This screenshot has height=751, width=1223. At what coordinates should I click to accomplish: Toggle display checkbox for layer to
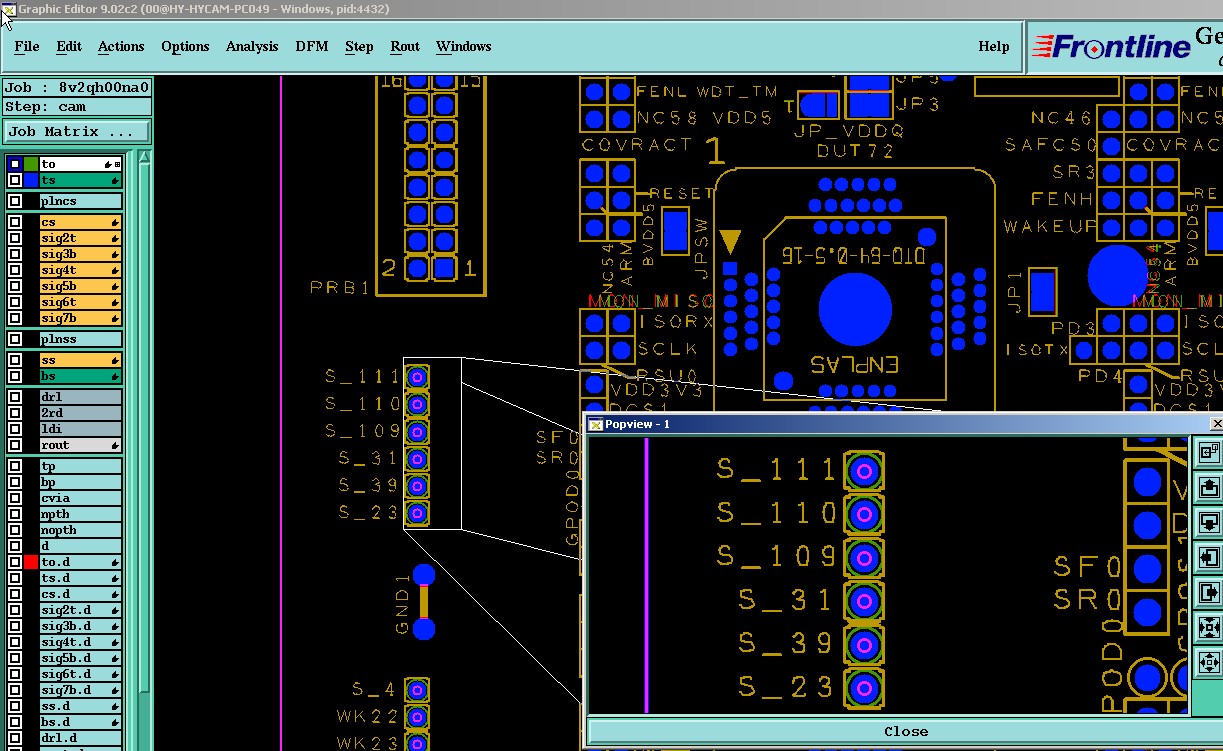pos(14,164)
